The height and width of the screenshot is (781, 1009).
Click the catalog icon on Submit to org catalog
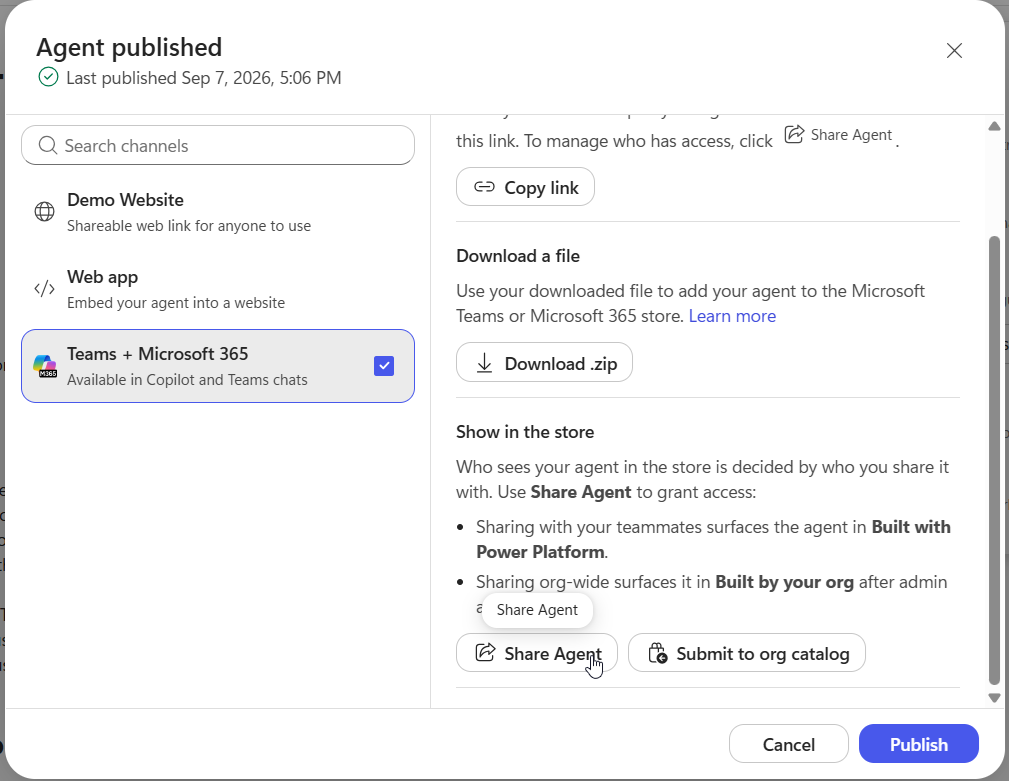click(657, 653)
